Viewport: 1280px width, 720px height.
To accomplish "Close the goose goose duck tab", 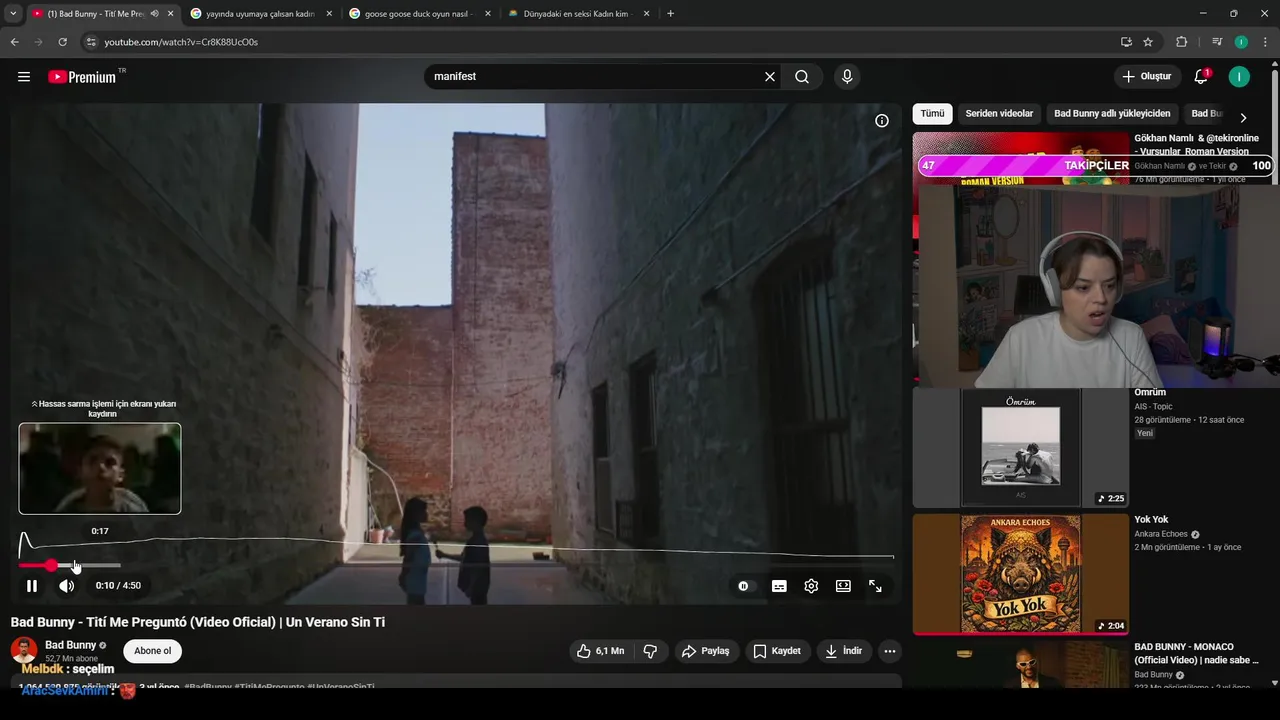I will [x=488, y=14].
